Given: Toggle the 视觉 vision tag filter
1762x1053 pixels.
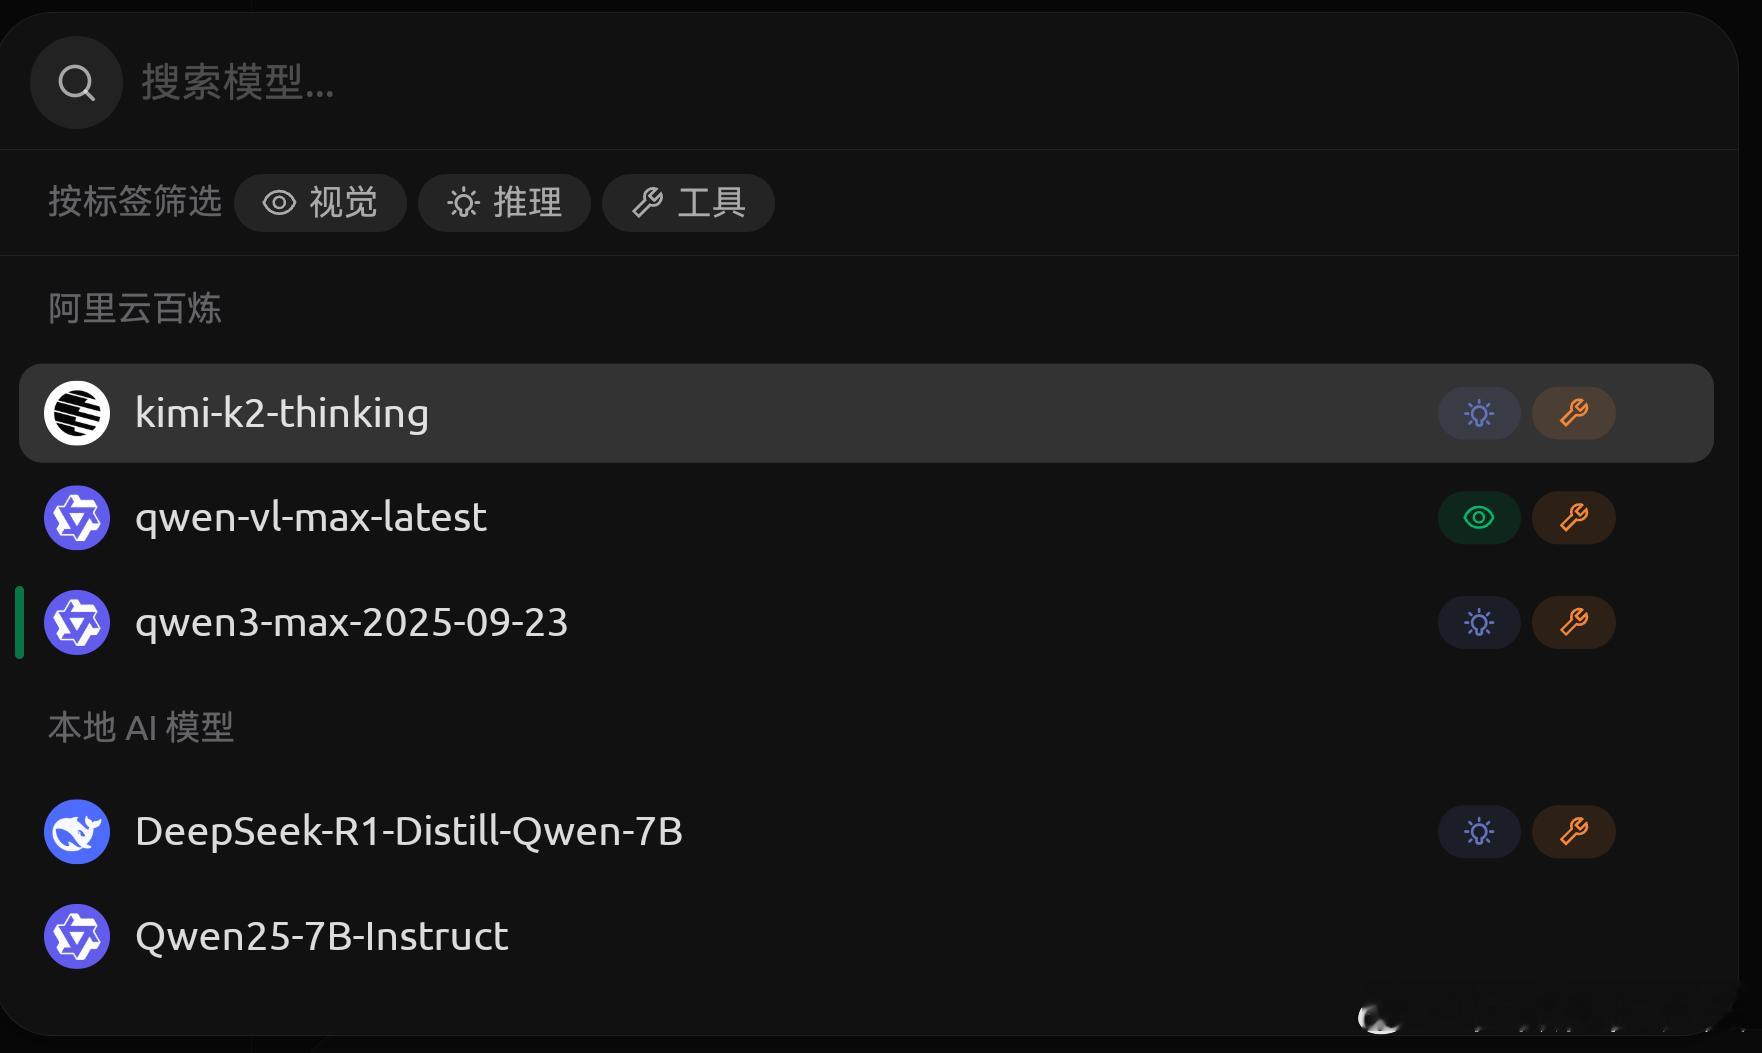Looking at the screenshot, I should pyautogui.click(x=320, y=203).
